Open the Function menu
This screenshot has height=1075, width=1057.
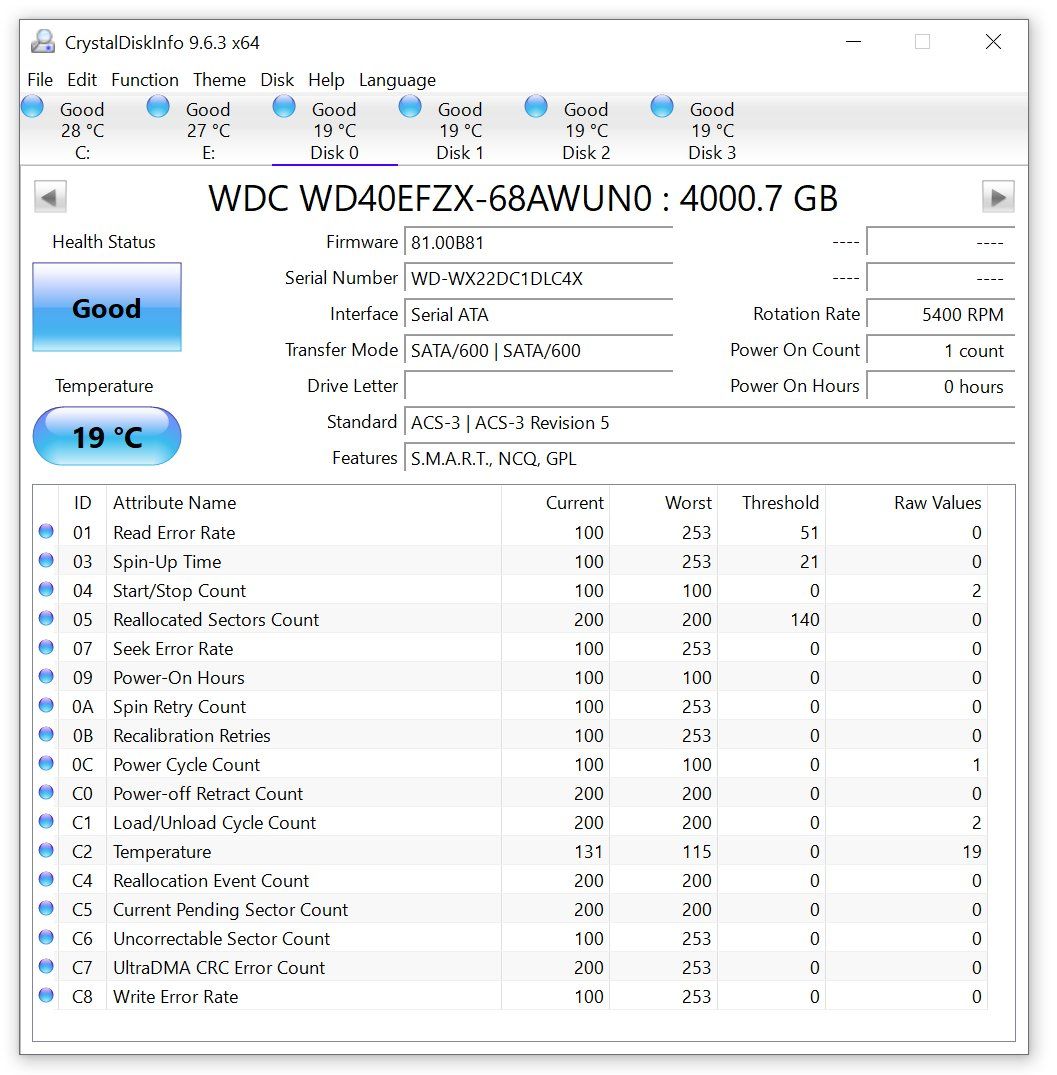(145, 80)
